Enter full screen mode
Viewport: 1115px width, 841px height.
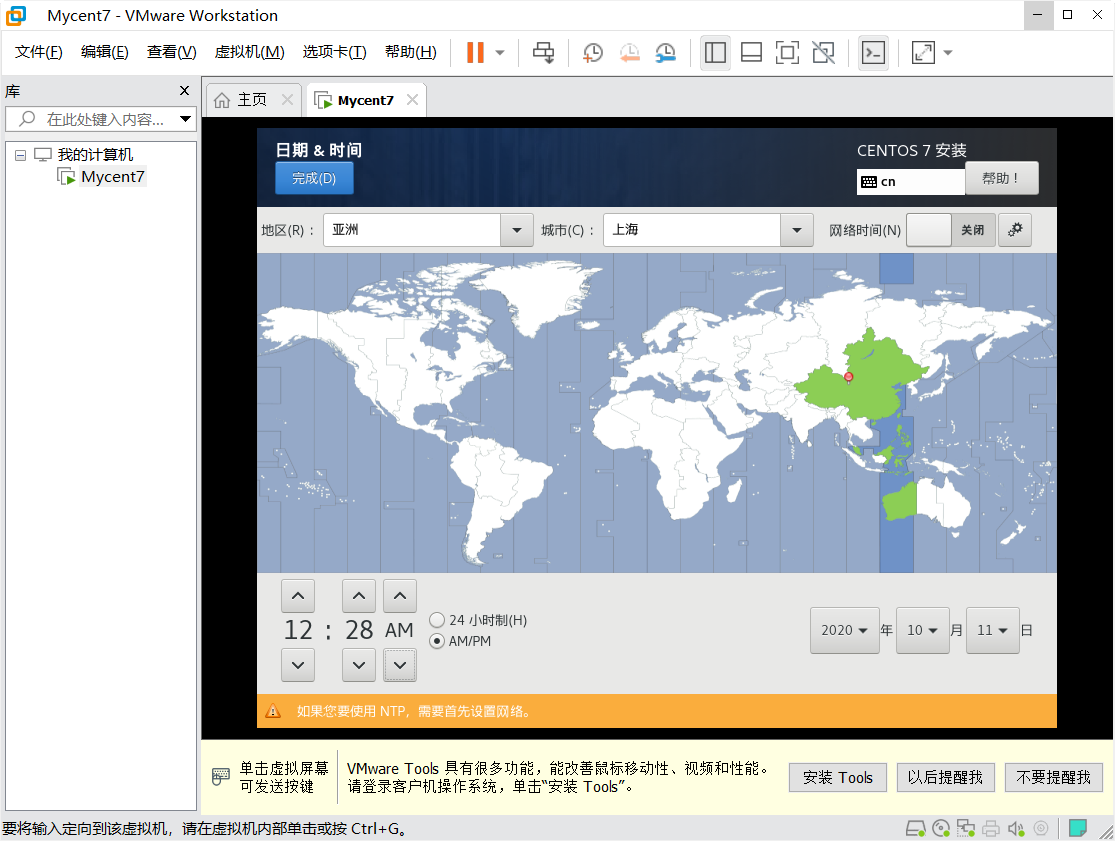click(x=787, y=52)
